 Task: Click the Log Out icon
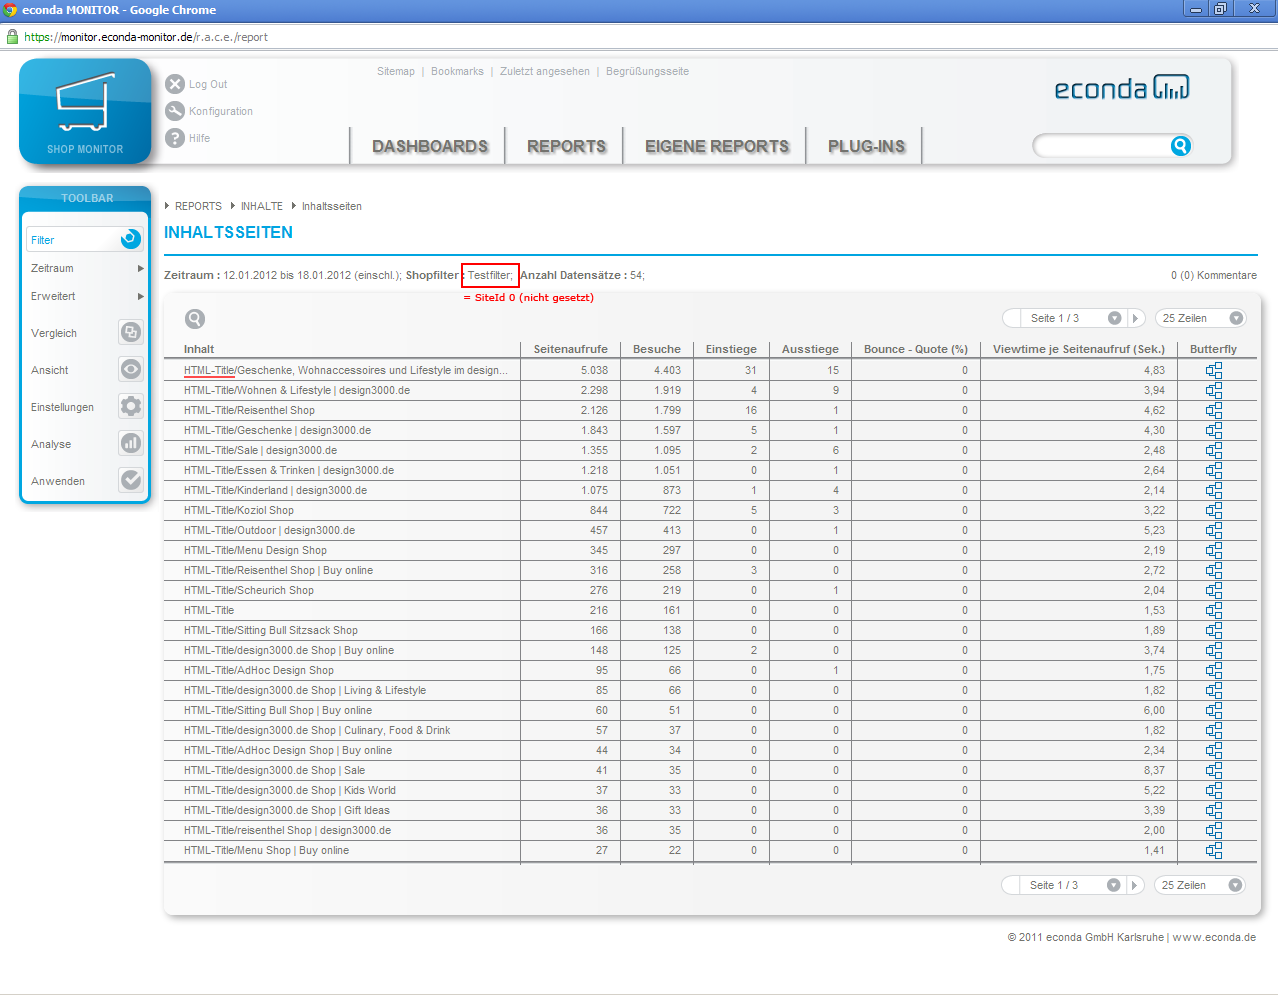(175, 84)
